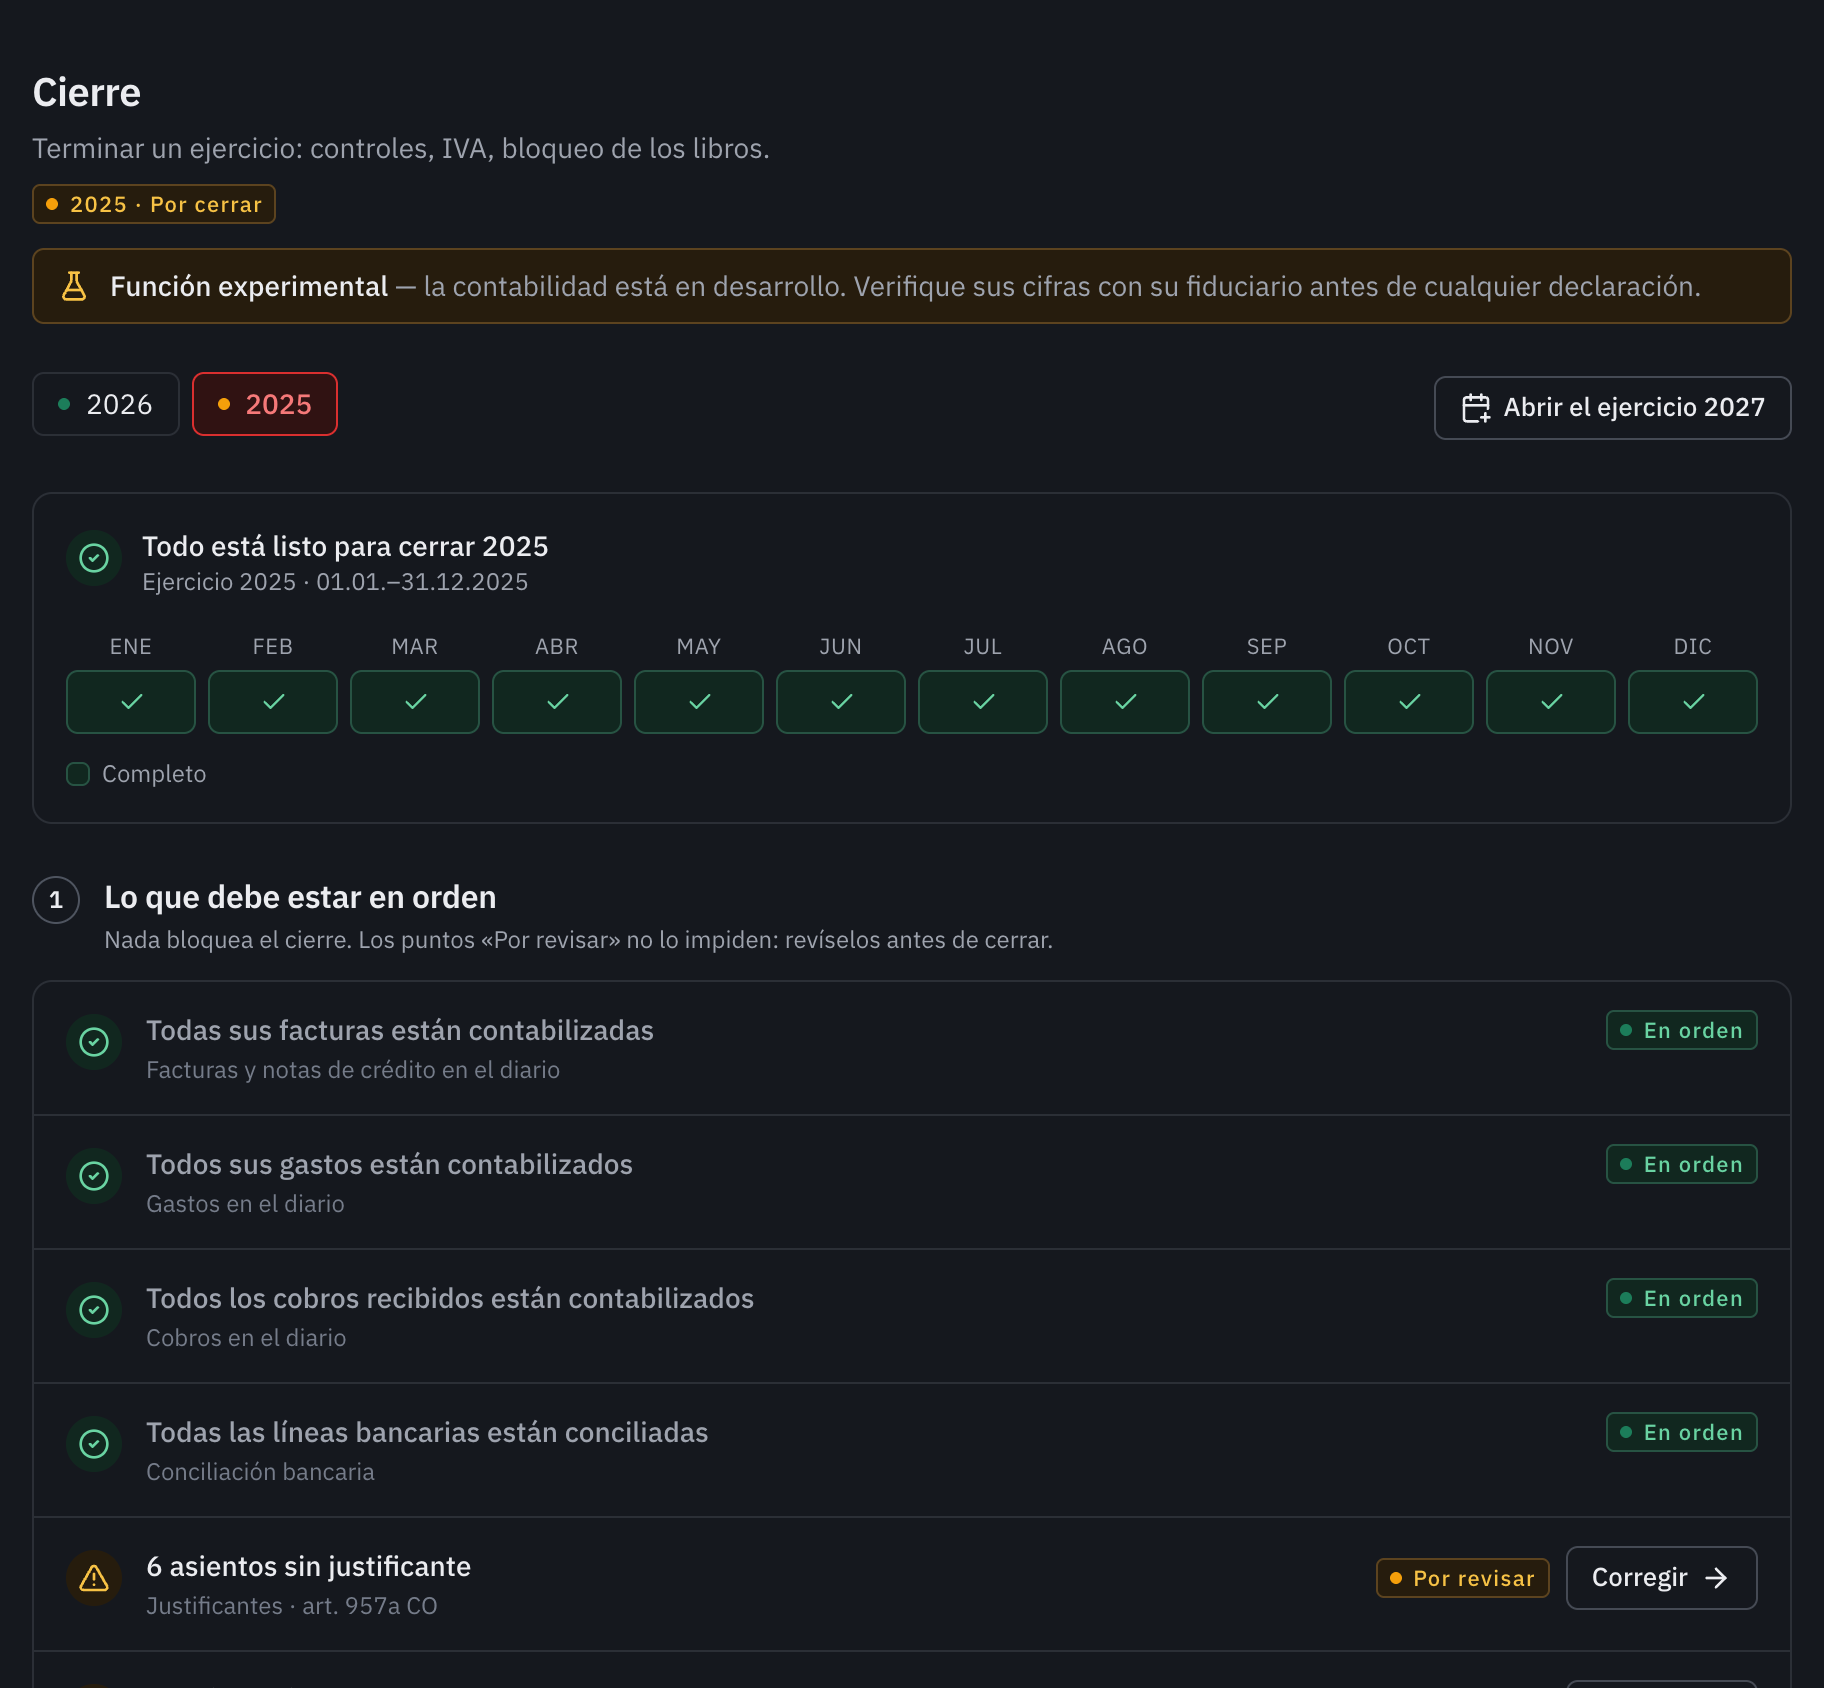Click En orden badge for facturas row
The image size is (1824, 1688).
pyautogui.click(x=1682, y=1030)
